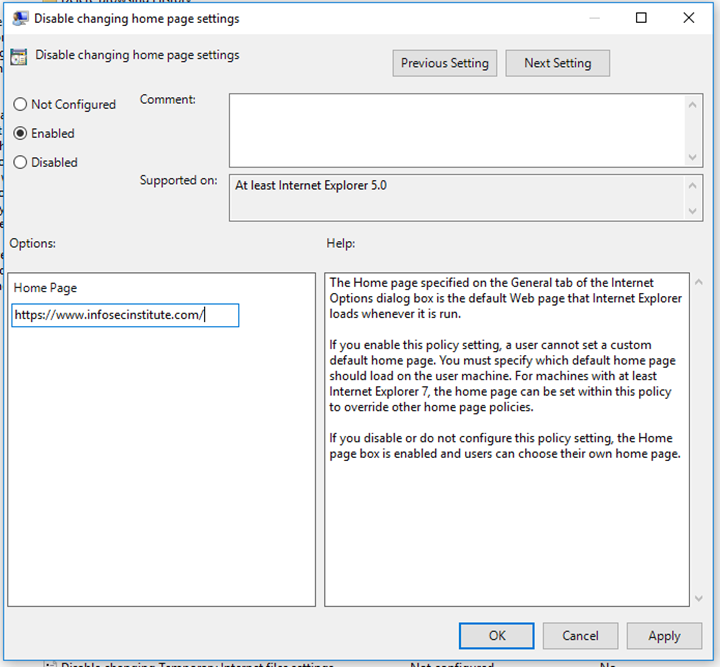Apply the home page policy setting
720x667 pixels.
pos(664,635)
